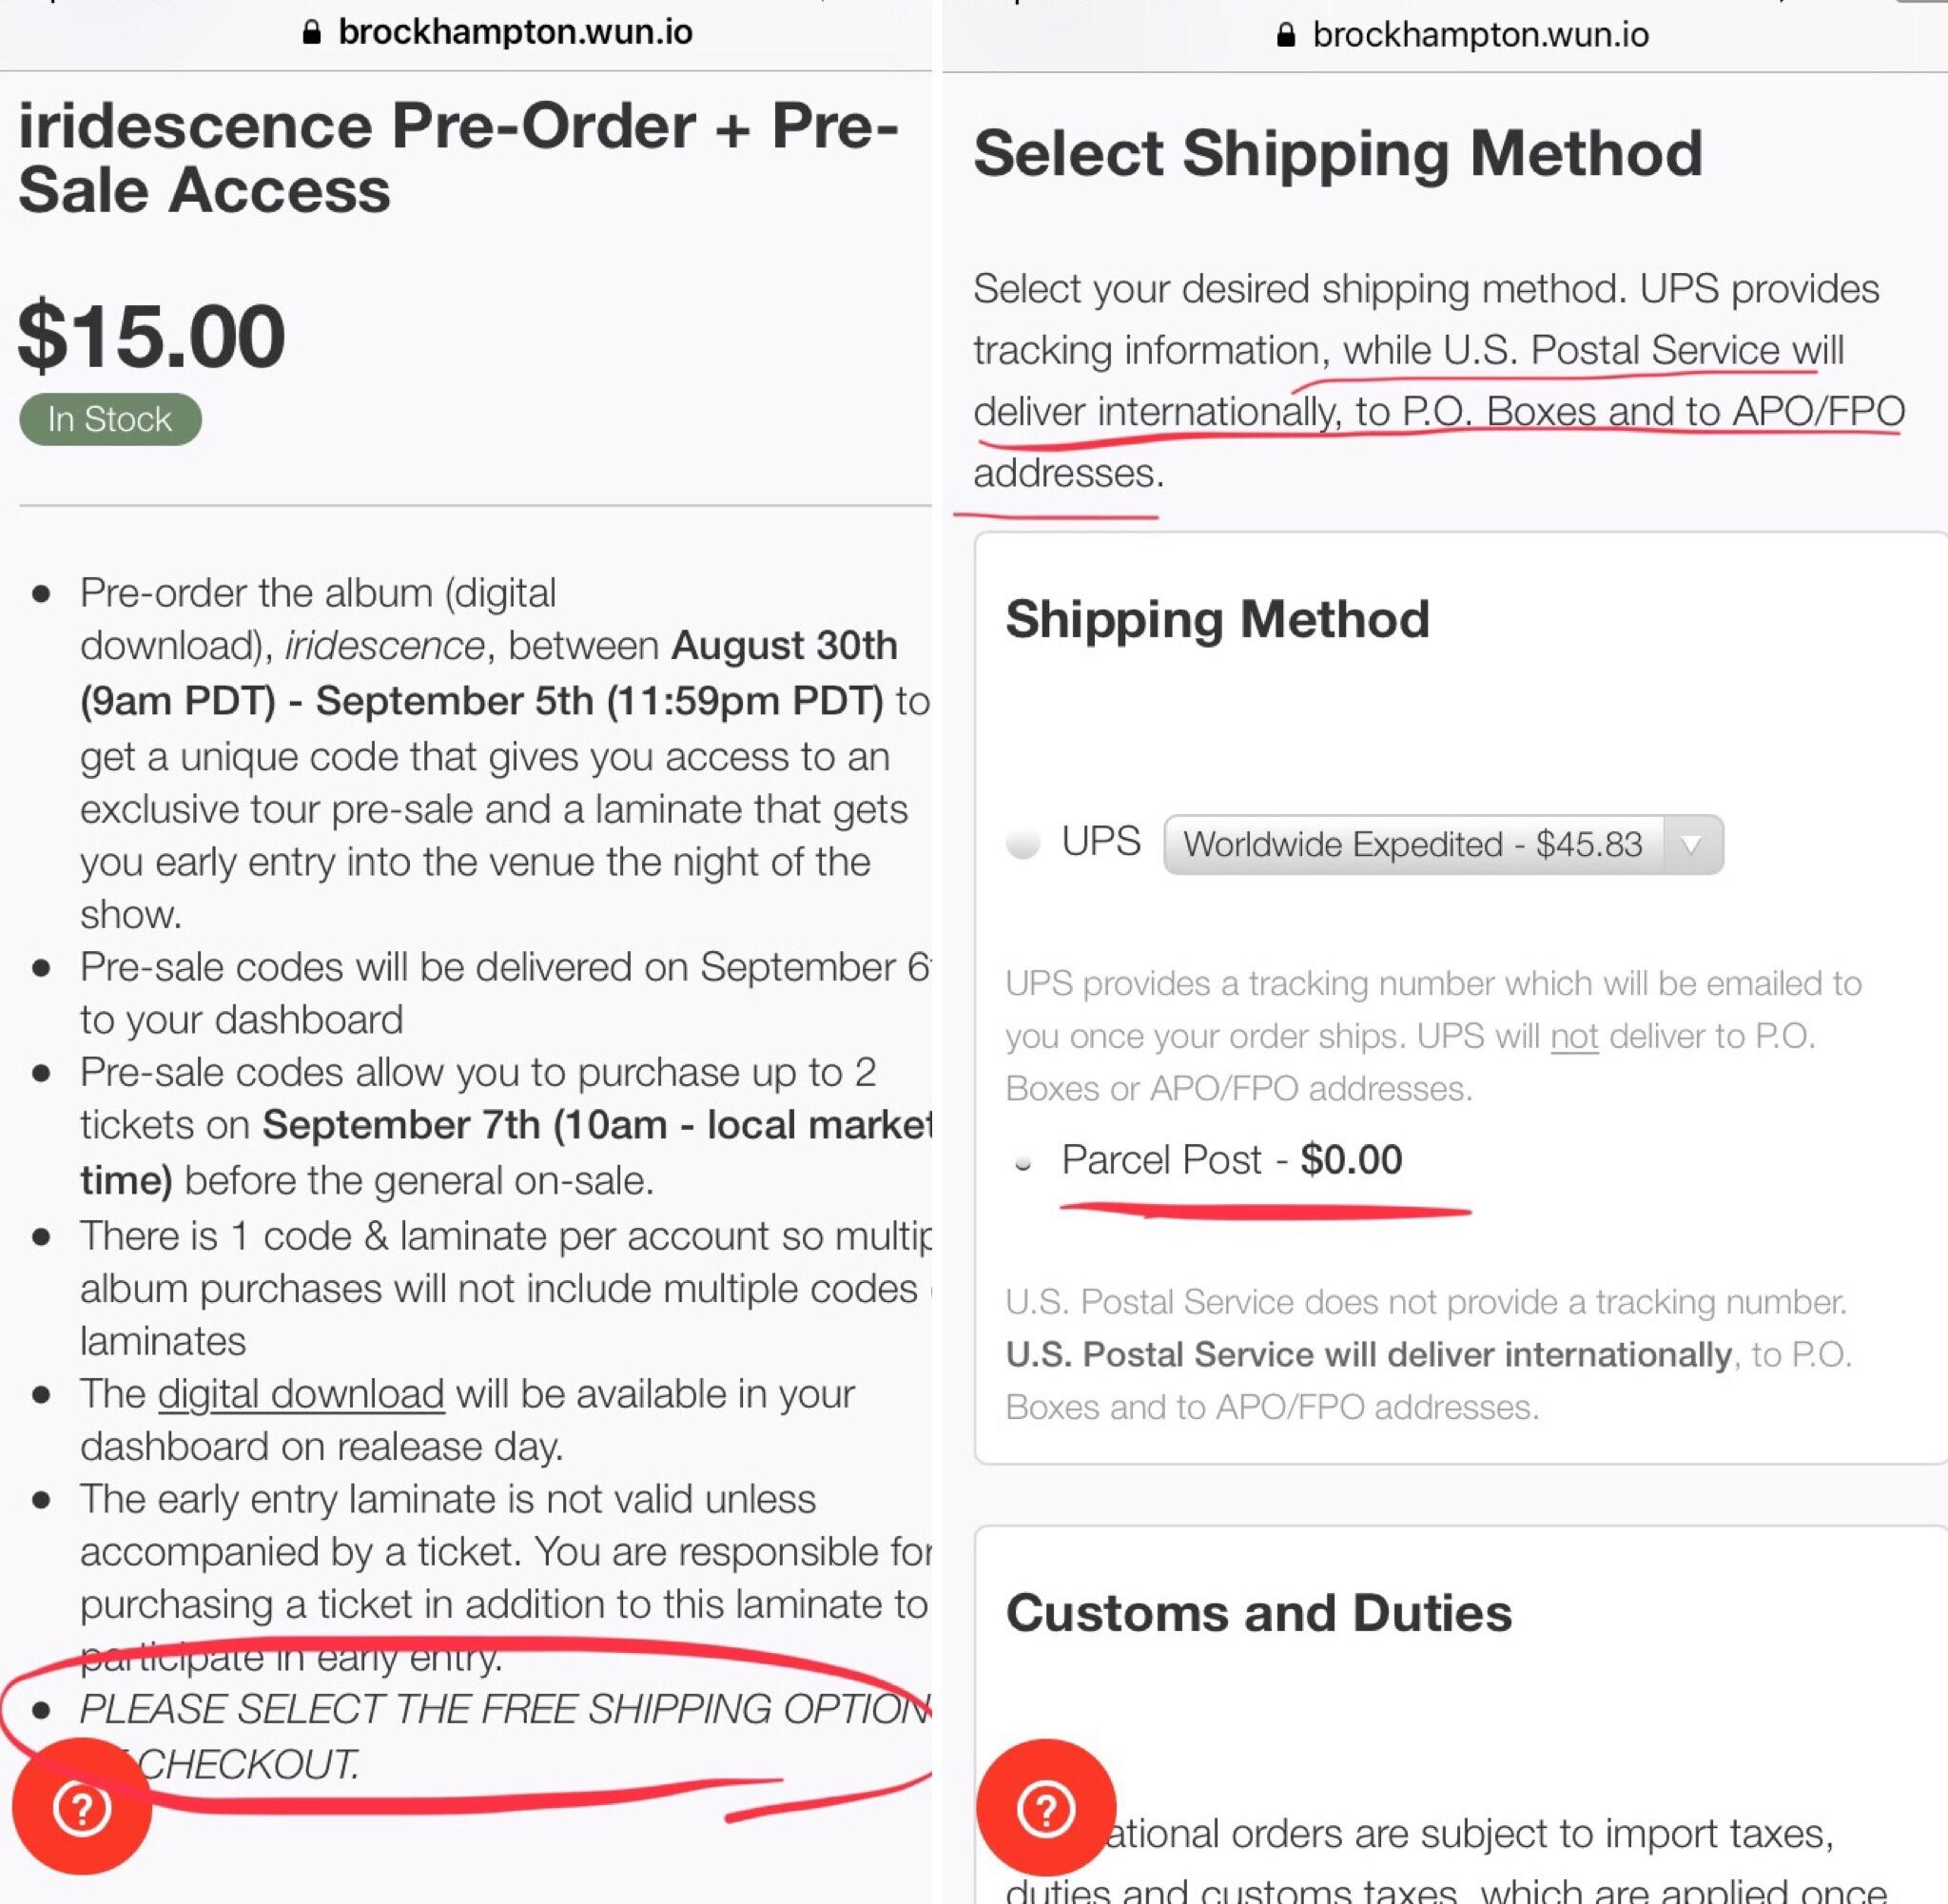
Task: Click the In Stock status badge
Action: 110,419
